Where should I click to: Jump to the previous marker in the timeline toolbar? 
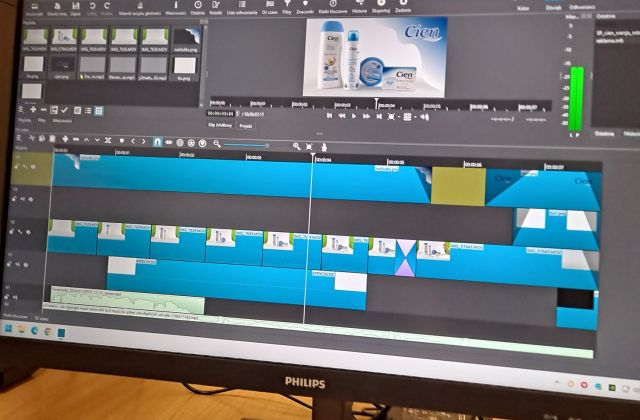click(133, 141)
